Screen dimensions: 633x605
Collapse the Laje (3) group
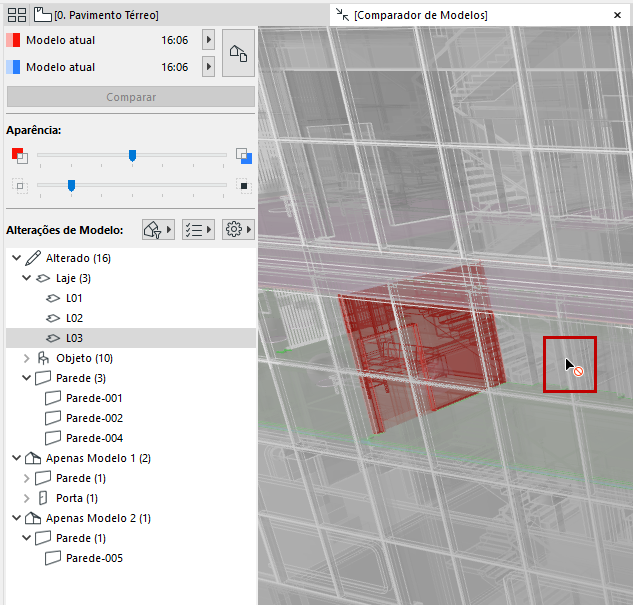pos(27,278)
